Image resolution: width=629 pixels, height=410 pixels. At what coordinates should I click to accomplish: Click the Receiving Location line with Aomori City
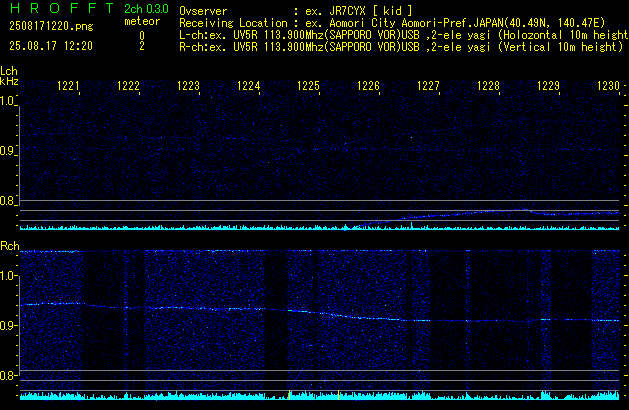click(392, 23)
